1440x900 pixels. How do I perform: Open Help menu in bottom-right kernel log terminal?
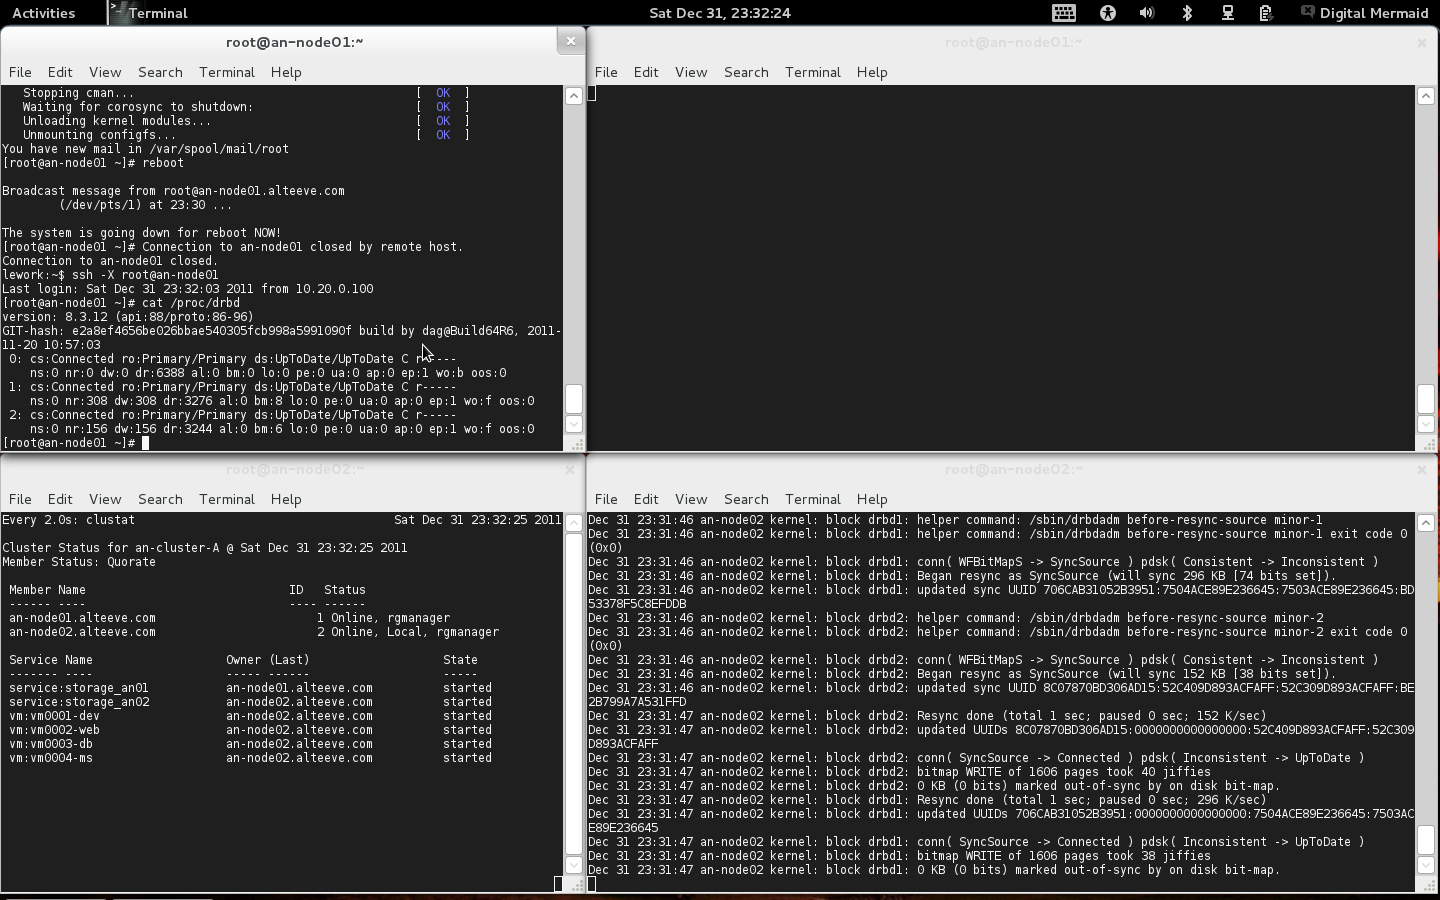pyautogui.click(x=872, y=499)
